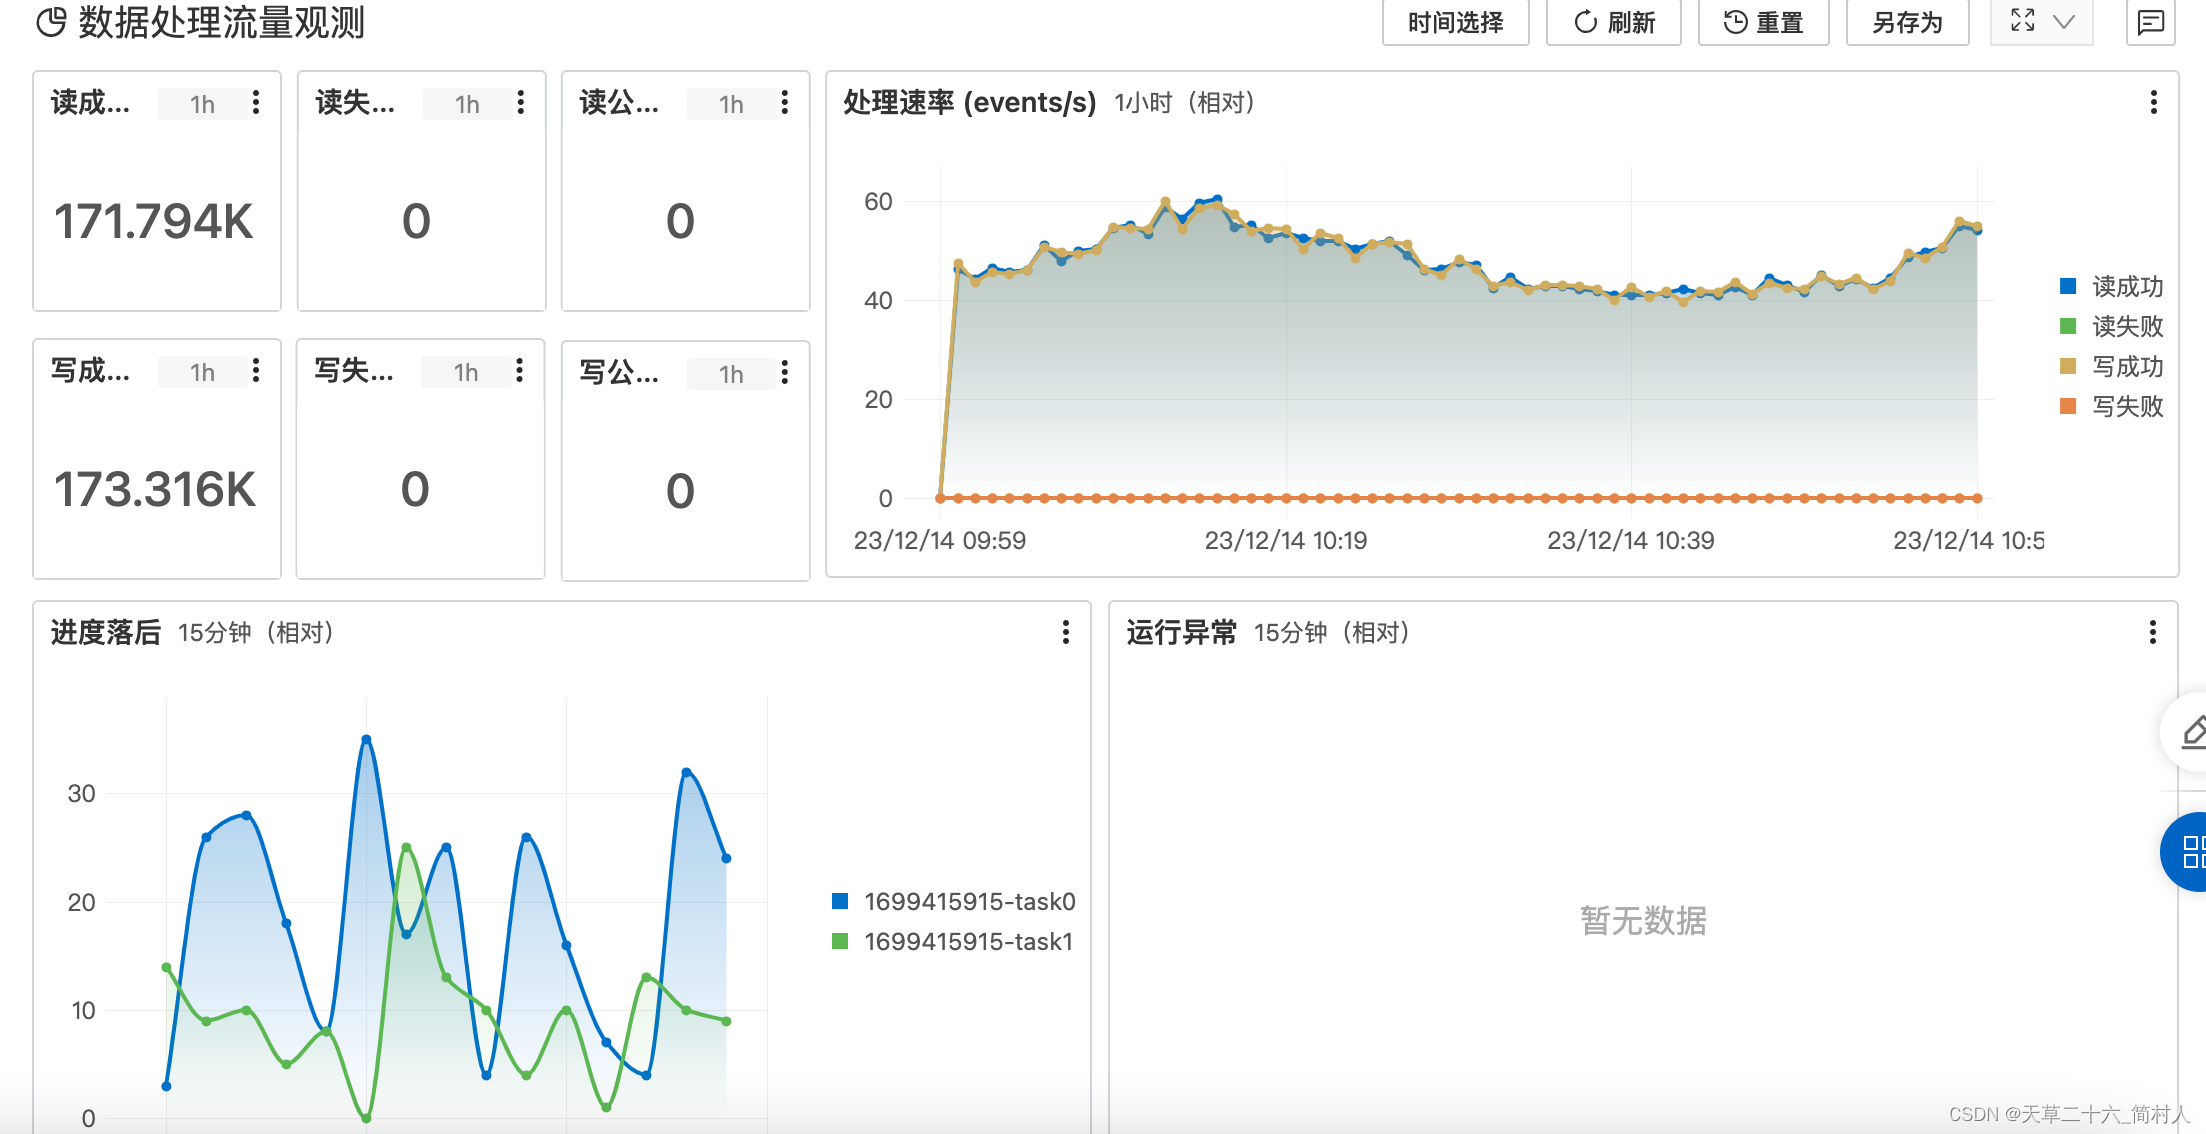This screenshot has height=1134, width=2206.
Task: Click the 读失败 card zero value
Action: pyautogui.click(x=416, y=221)
